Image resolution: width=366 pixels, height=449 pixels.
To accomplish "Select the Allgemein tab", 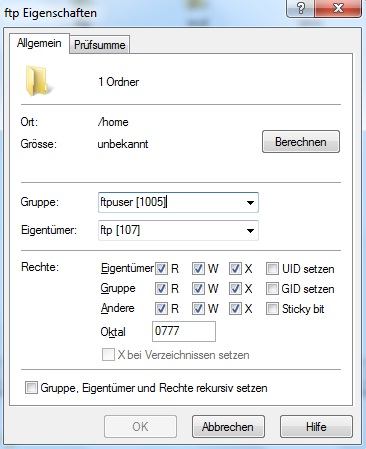I will click(39, 43).
